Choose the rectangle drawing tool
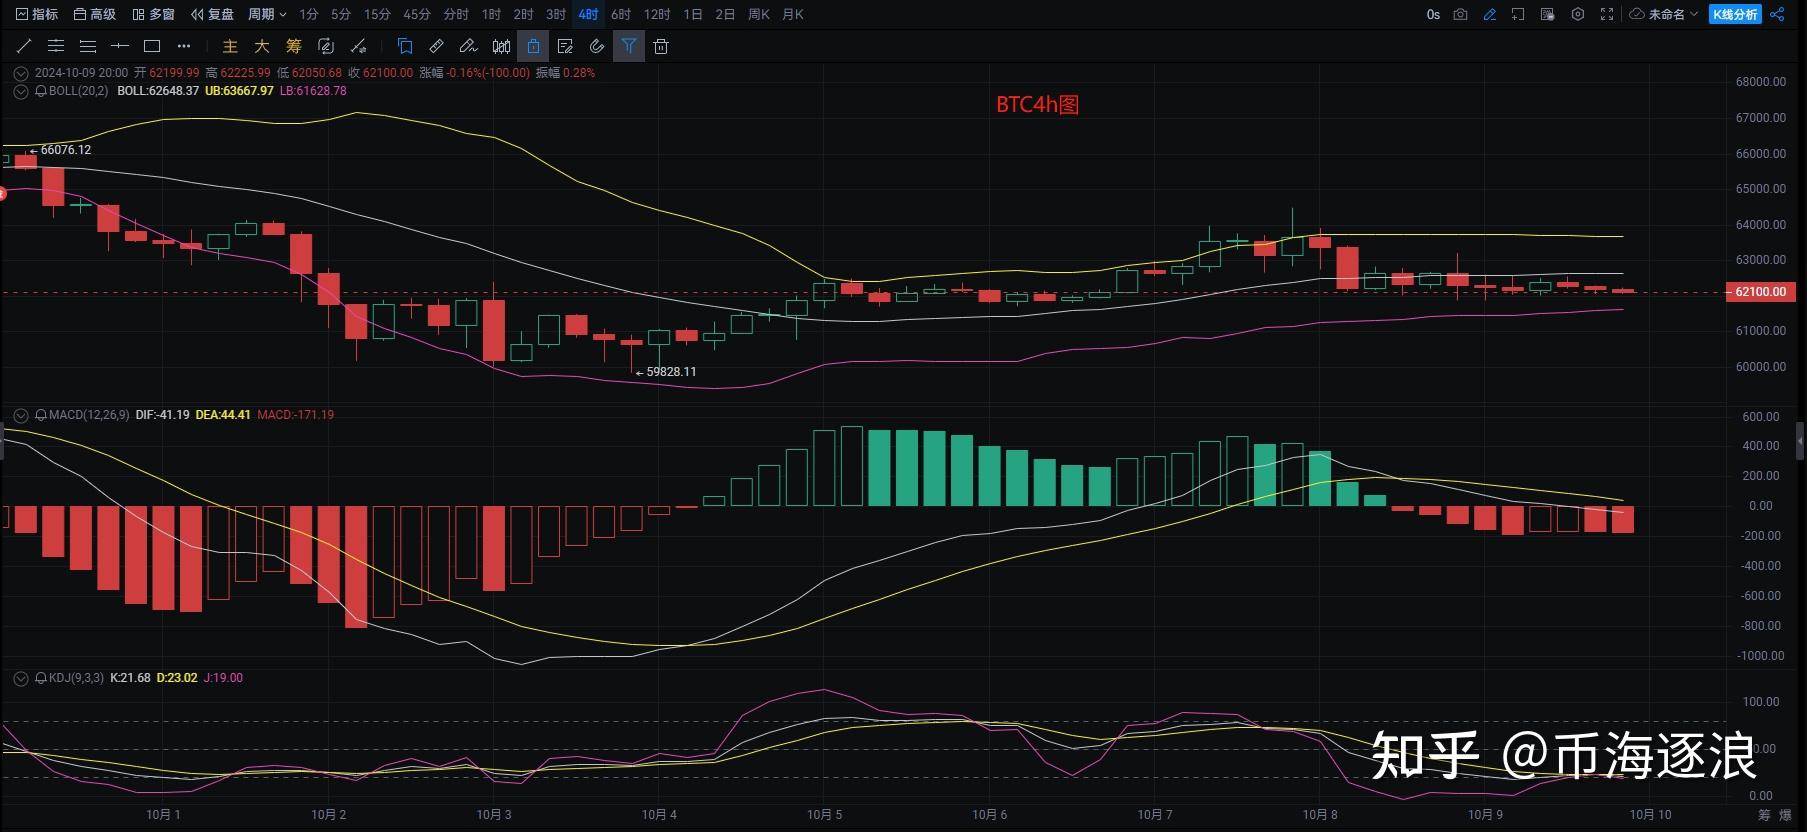This screenshot has height=832, width=1807. 152,46
